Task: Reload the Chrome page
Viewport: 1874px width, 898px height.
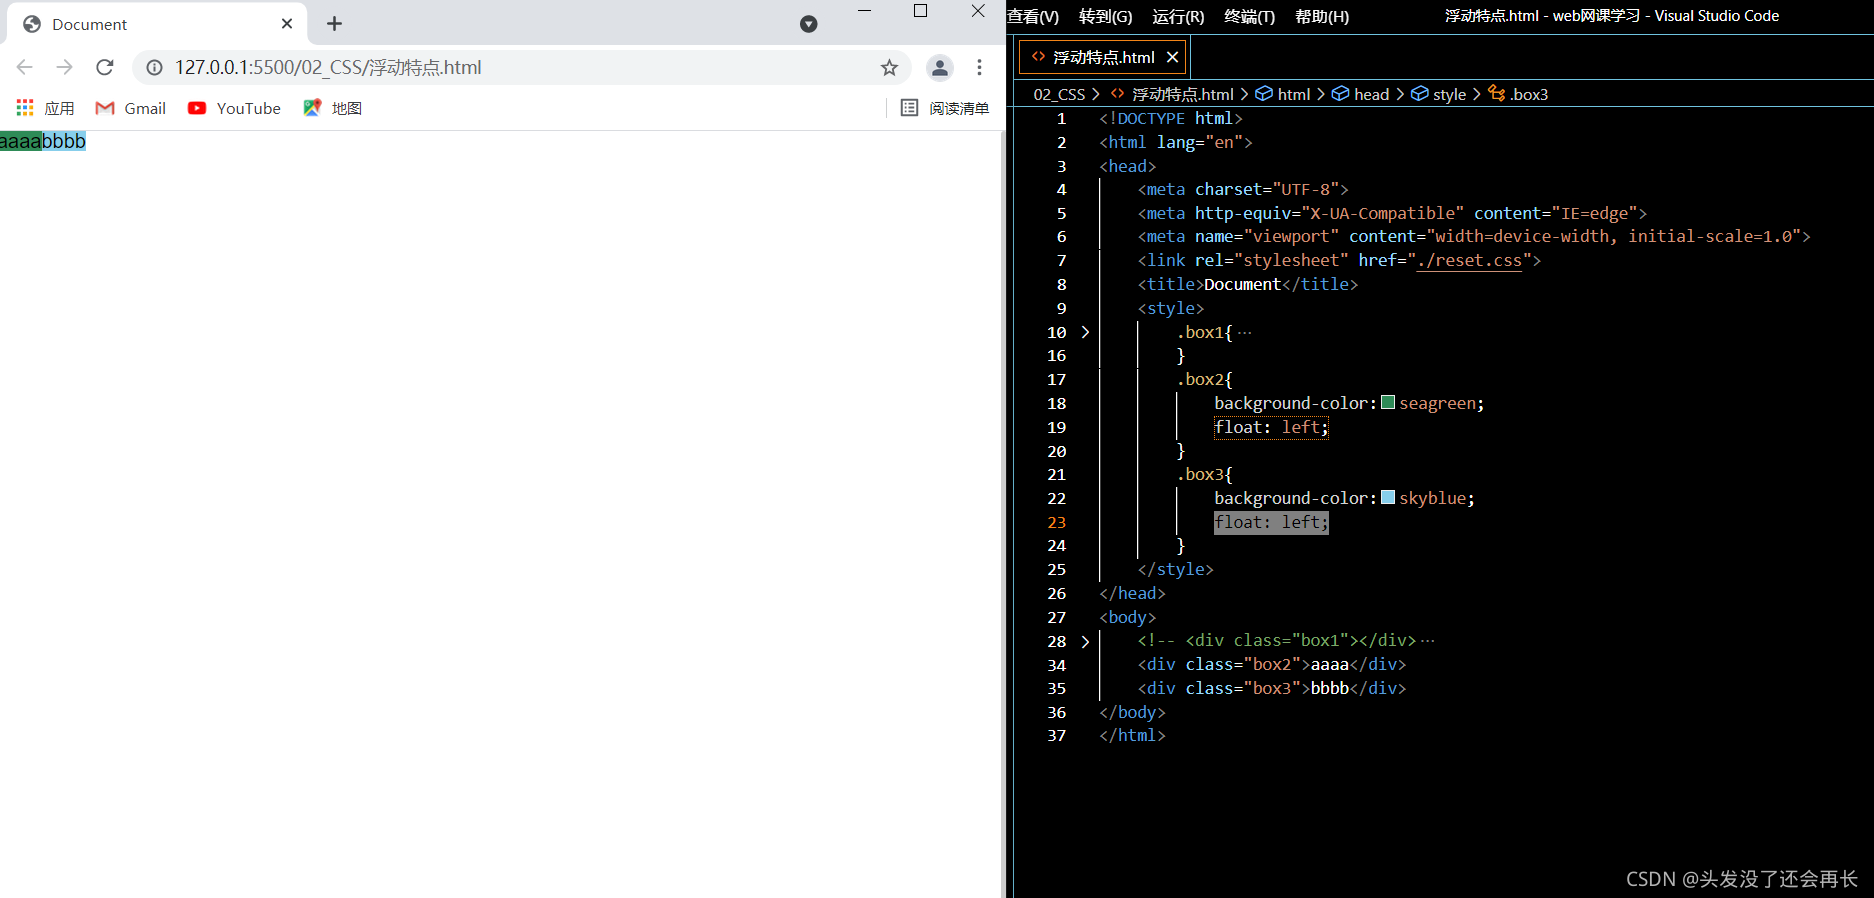Action: [x=105, y=67]
